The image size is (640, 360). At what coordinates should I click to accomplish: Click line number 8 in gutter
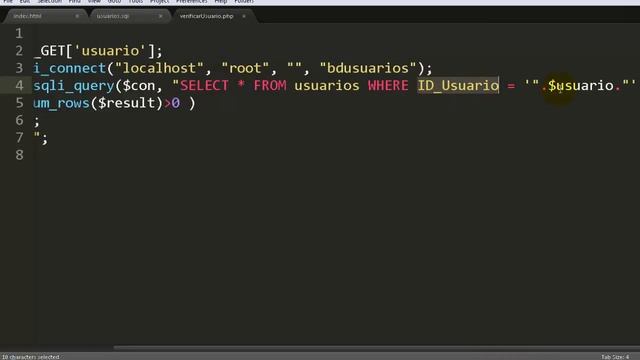coord(19,155)
